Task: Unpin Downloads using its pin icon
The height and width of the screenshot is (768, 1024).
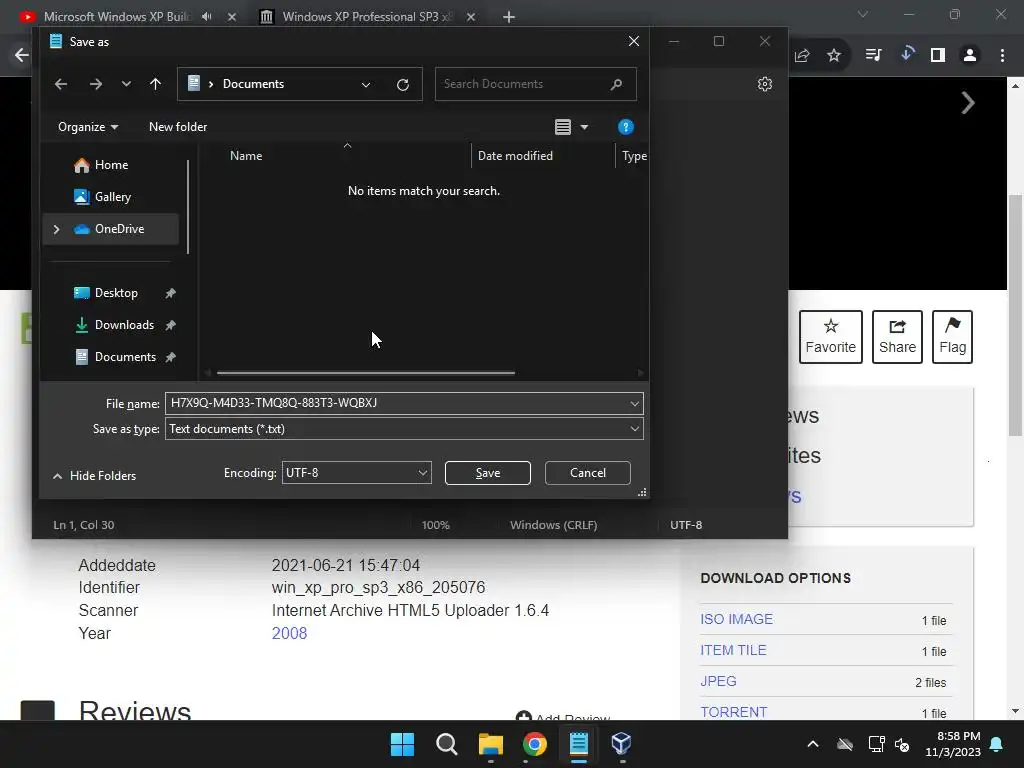Action: pyautogui.click(x=170, y=325)
